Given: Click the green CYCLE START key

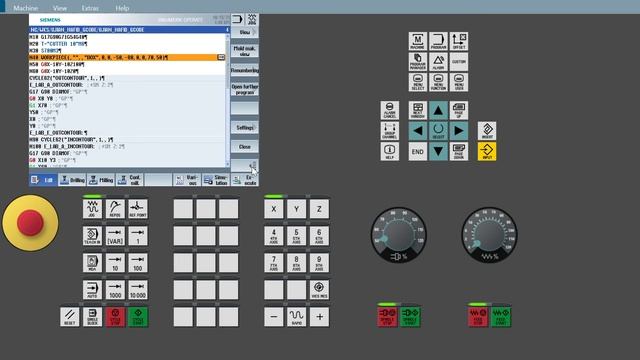Looking at the screenshot, I should [138, 317].
